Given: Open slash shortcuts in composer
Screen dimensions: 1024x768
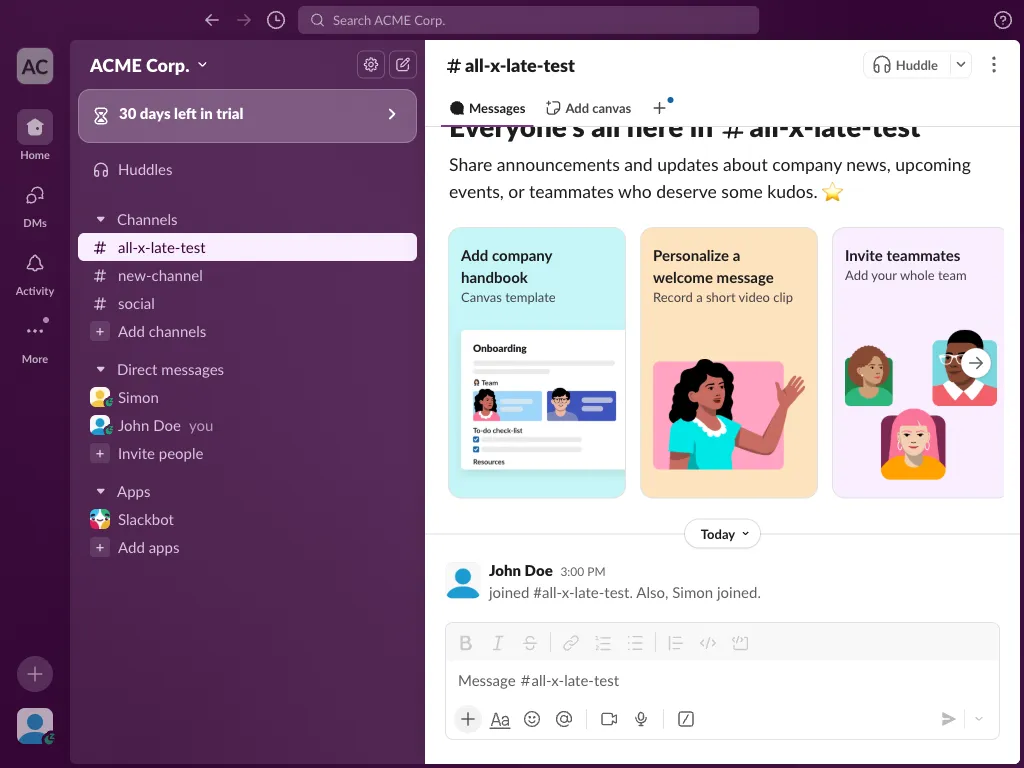Looking at the screenshot, I should point(686,719).
